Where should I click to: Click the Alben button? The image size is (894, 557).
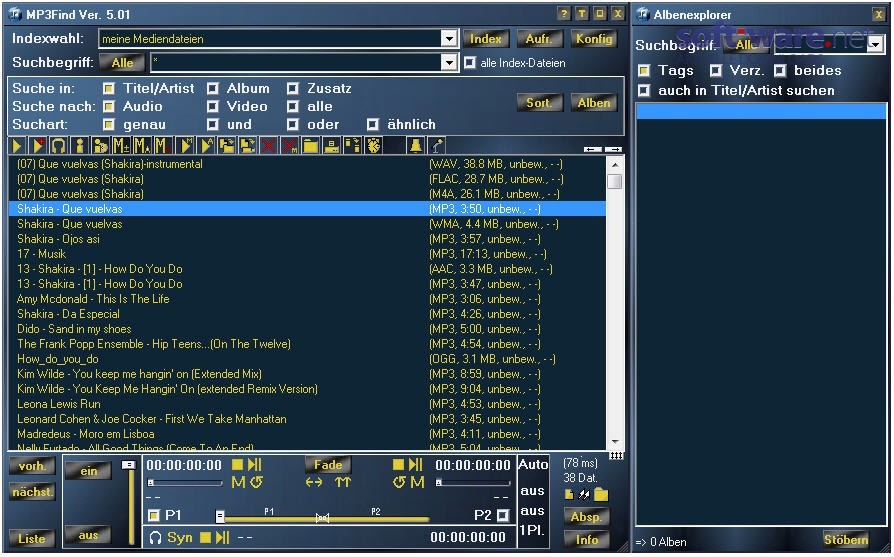594,103
